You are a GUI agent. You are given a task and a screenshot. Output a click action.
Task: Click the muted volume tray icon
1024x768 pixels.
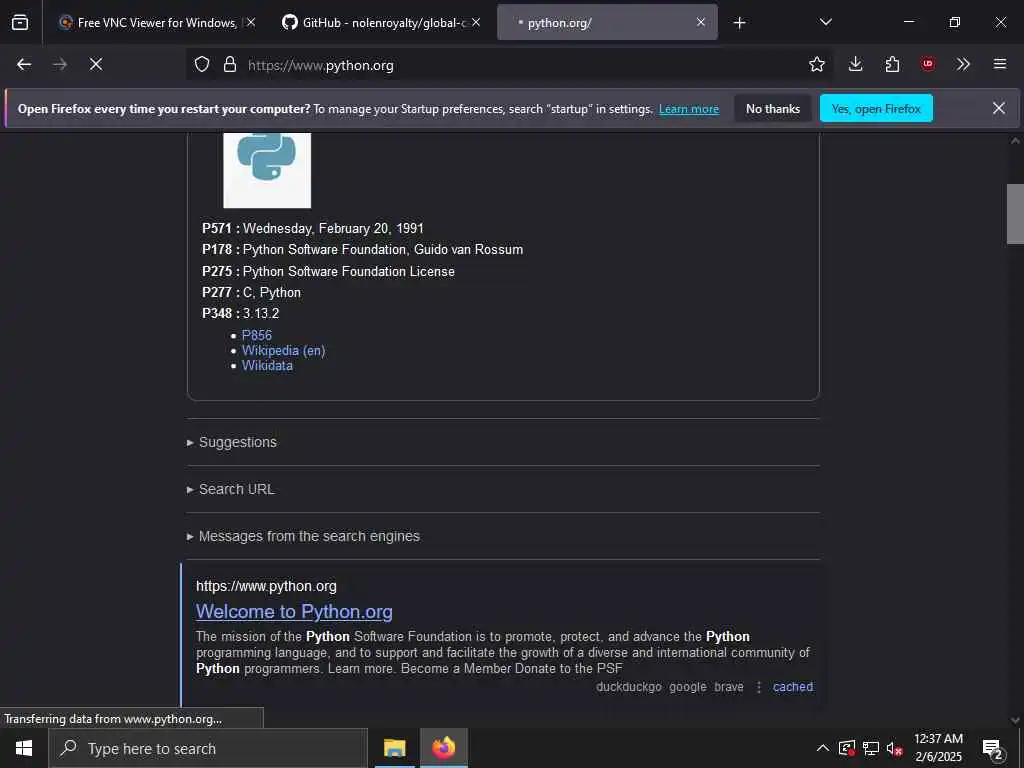[x=894, y=748]
